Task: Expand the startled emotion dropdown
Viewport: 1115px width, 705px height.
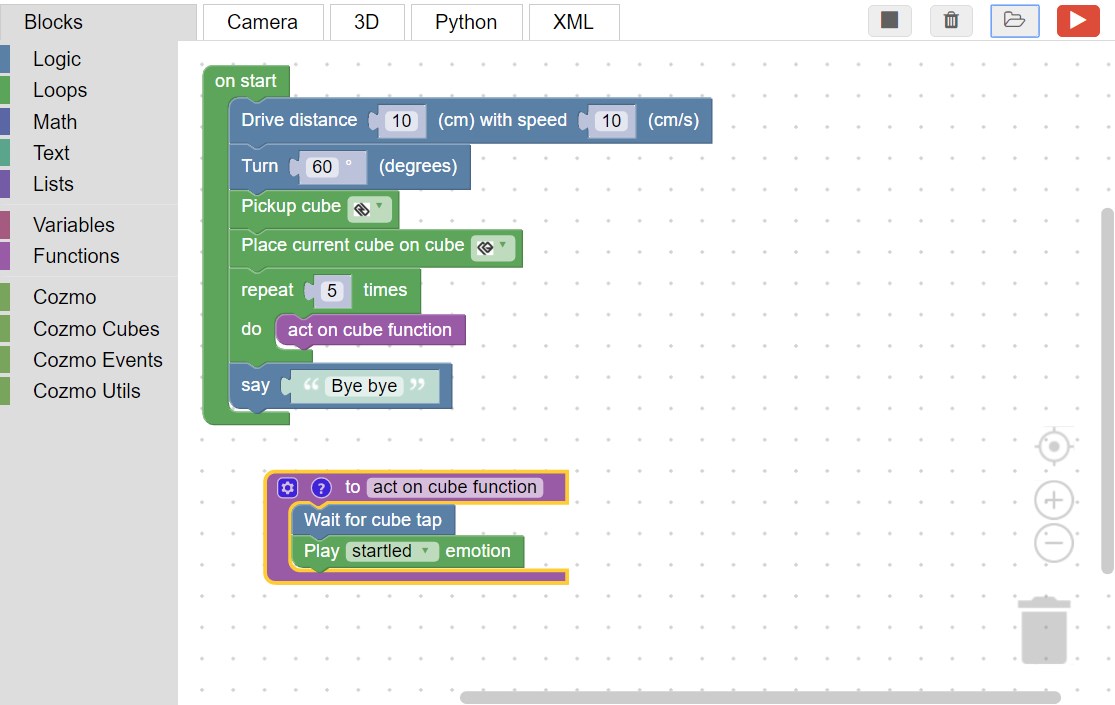Action: coord(391,551)
